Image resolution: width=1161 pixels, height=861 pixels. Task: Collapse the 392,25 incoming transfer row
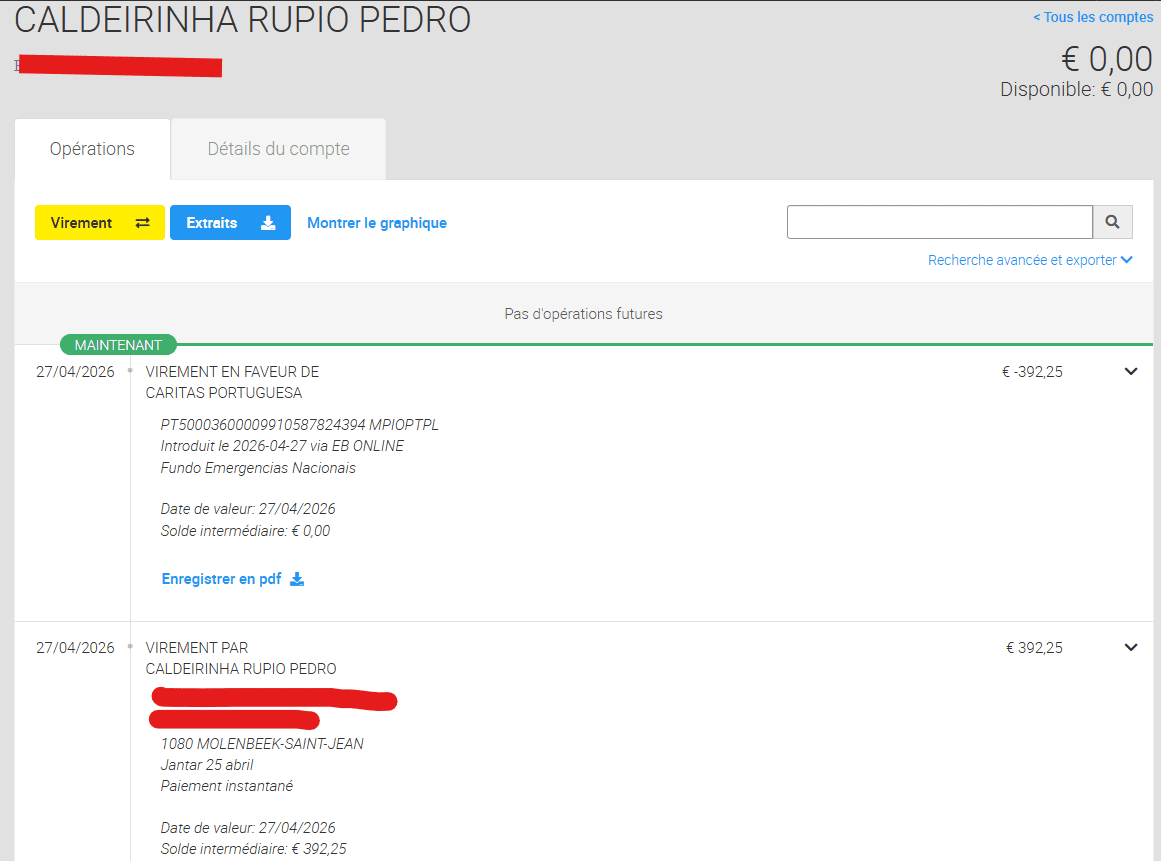(x=1131, y=648)
